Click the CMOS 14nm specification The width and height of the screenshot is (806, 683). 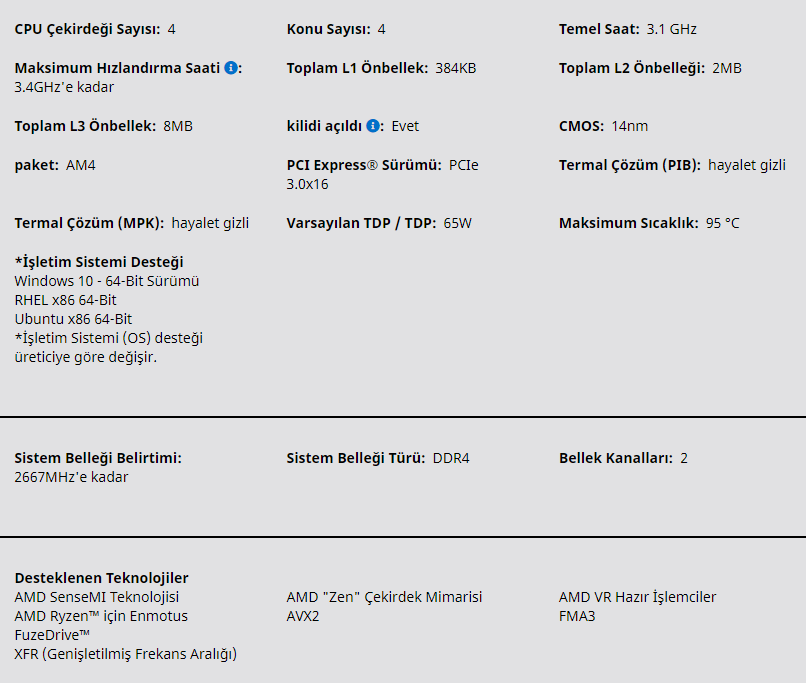point(603,126)
